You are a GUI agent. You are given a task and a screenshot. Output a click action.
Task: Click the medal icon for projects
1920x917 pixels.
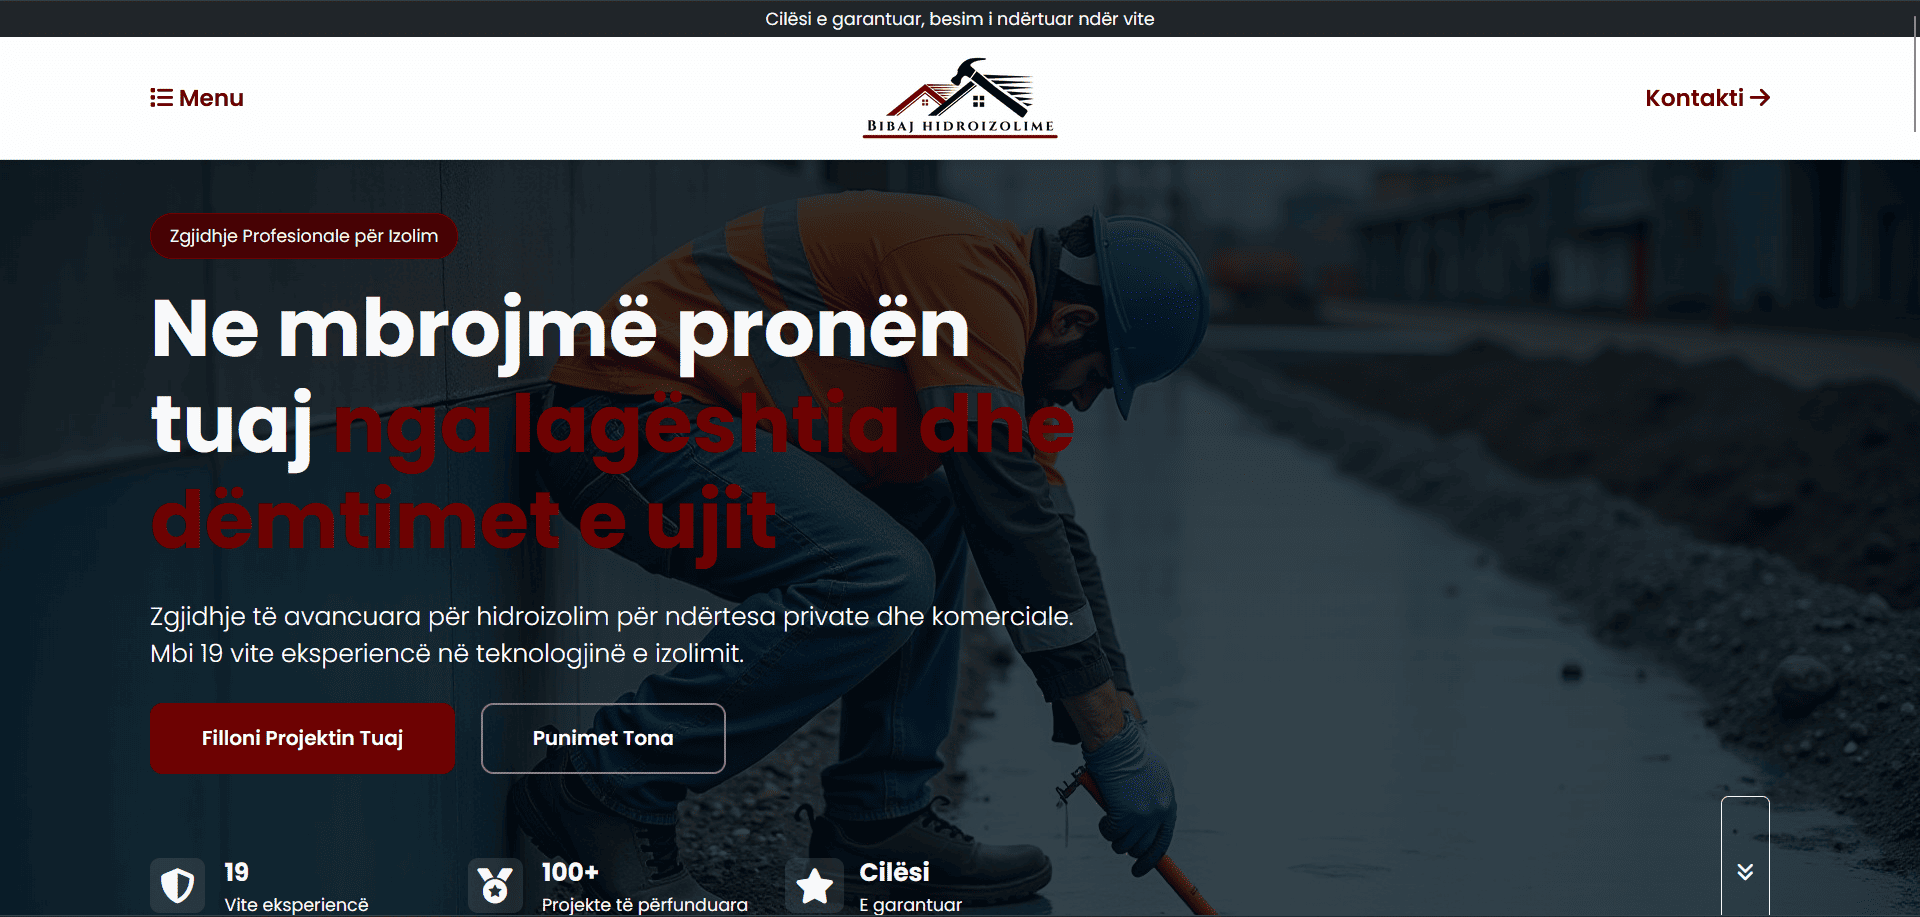[x=495, y=885]
